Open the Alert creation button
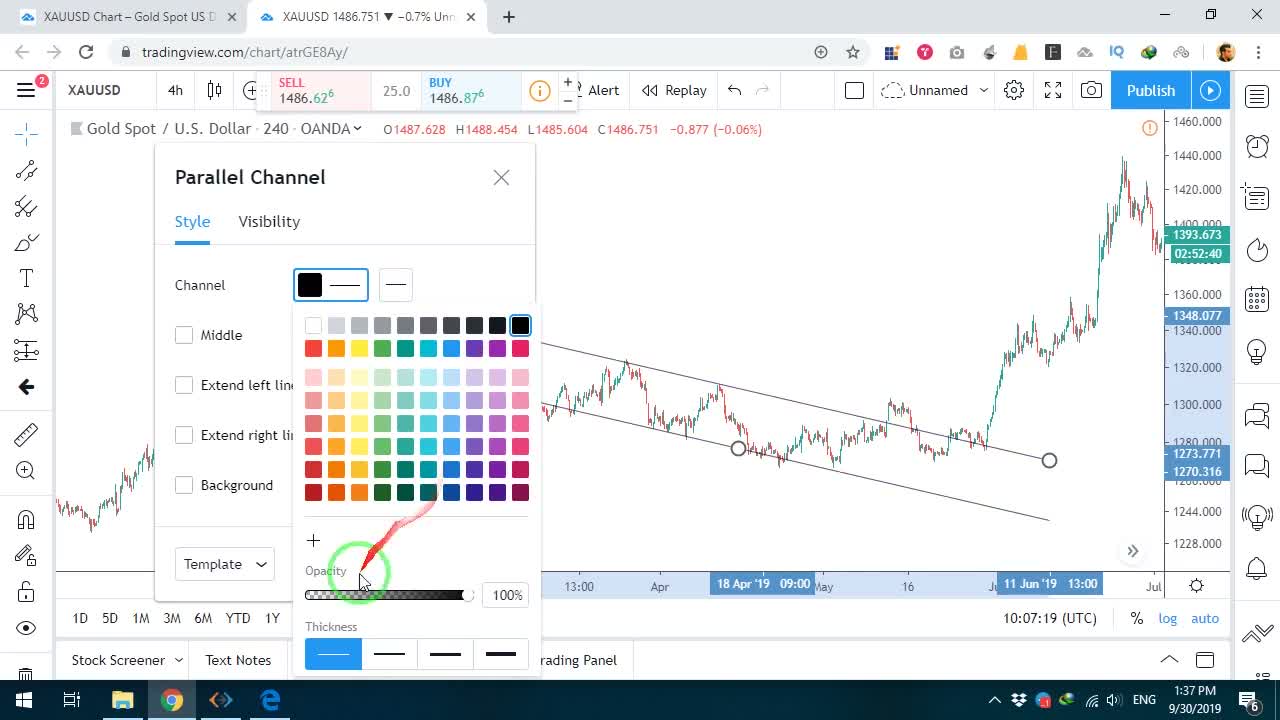Screen dimensions: 1280x720 click(603, 90)
